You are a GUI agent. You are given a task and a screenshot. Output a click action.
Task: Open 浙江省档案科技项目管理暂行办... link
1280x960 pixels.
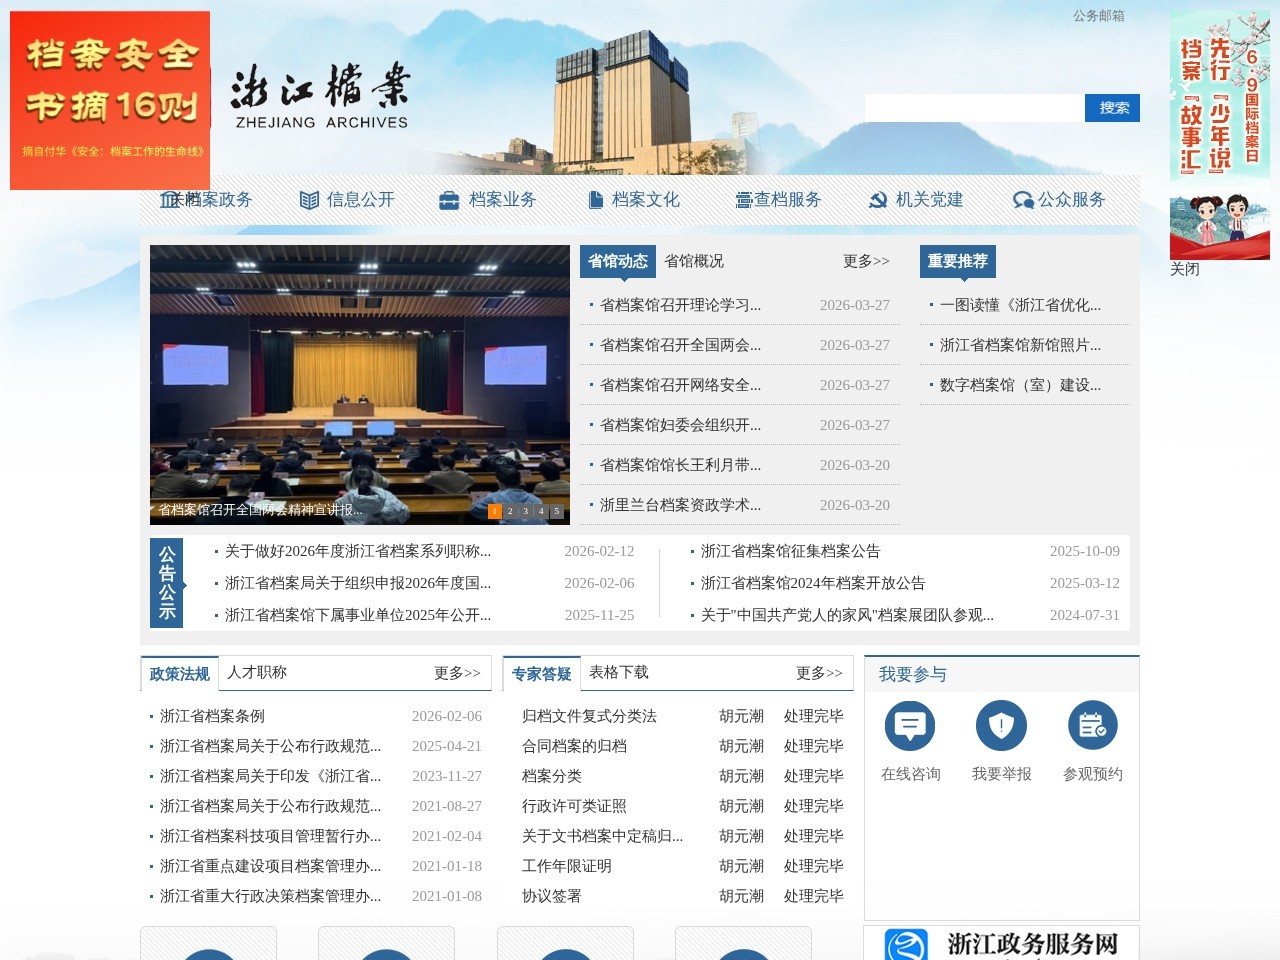pos(270,836)
